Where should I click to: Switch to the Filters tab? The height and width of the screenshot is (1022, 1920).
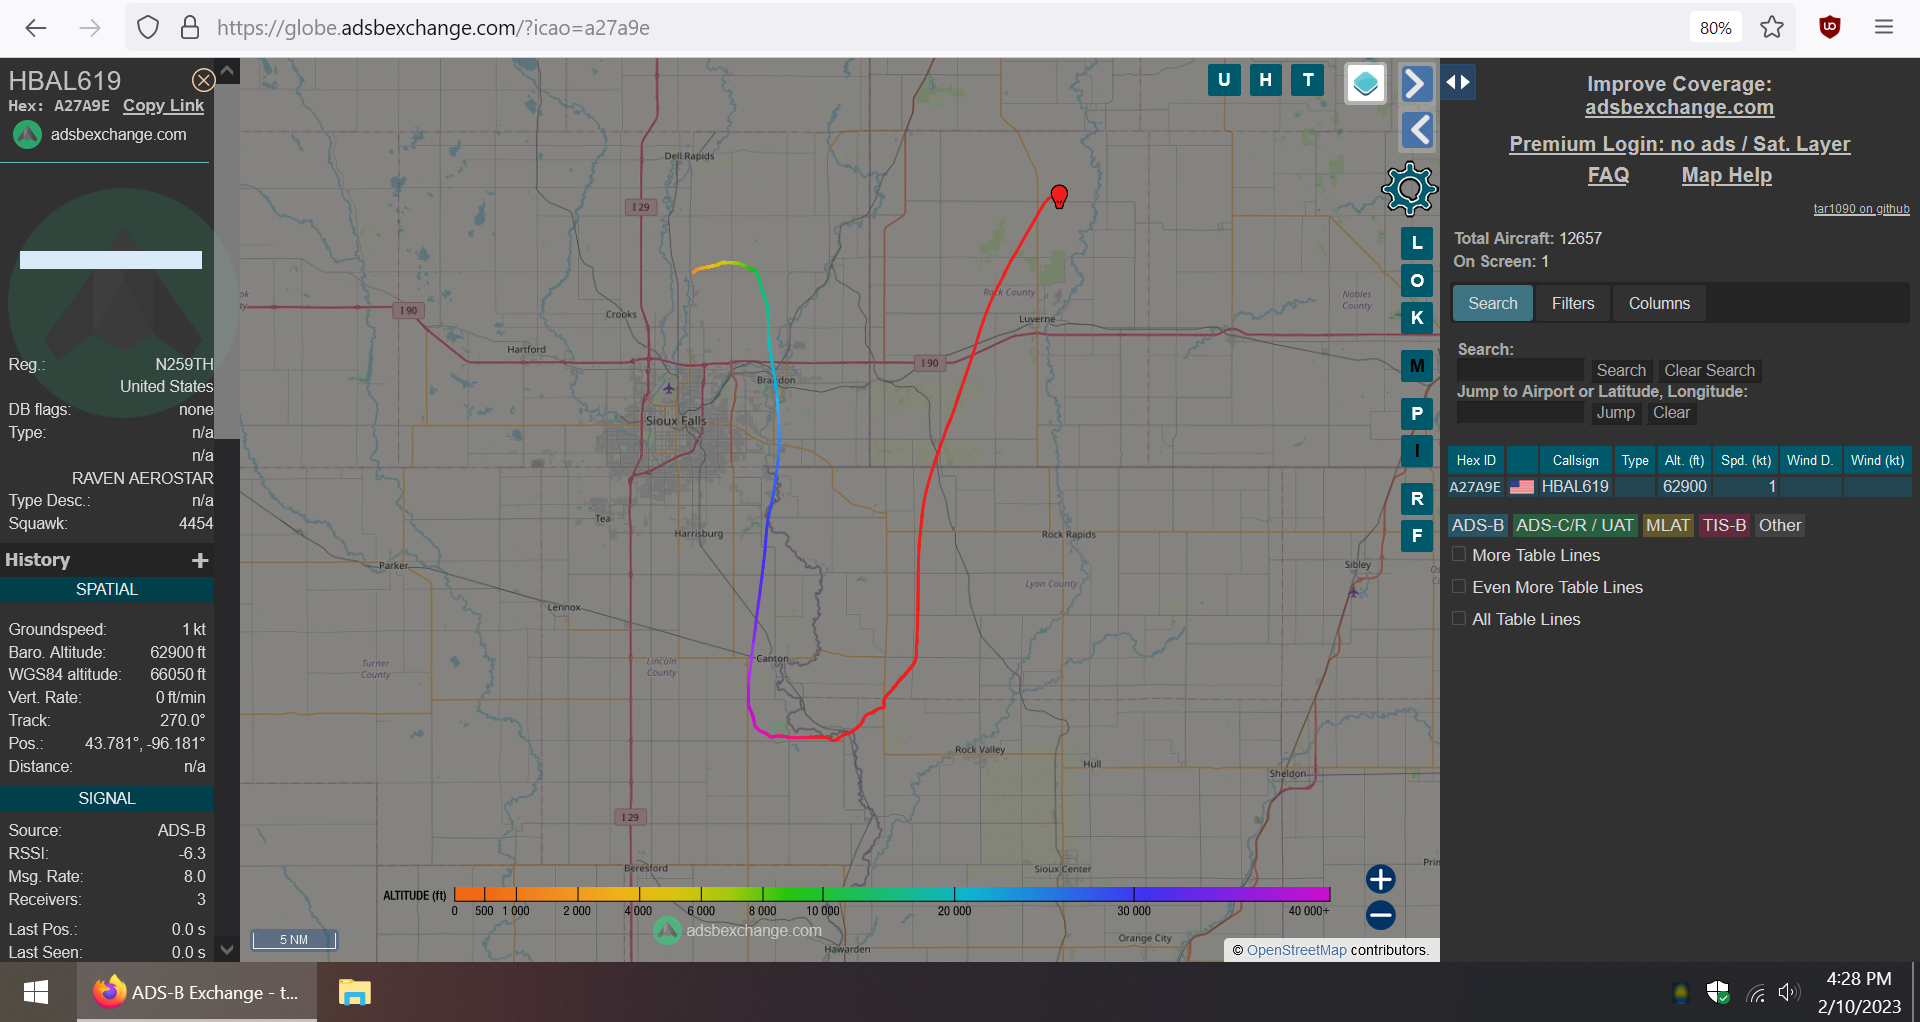1573,303
